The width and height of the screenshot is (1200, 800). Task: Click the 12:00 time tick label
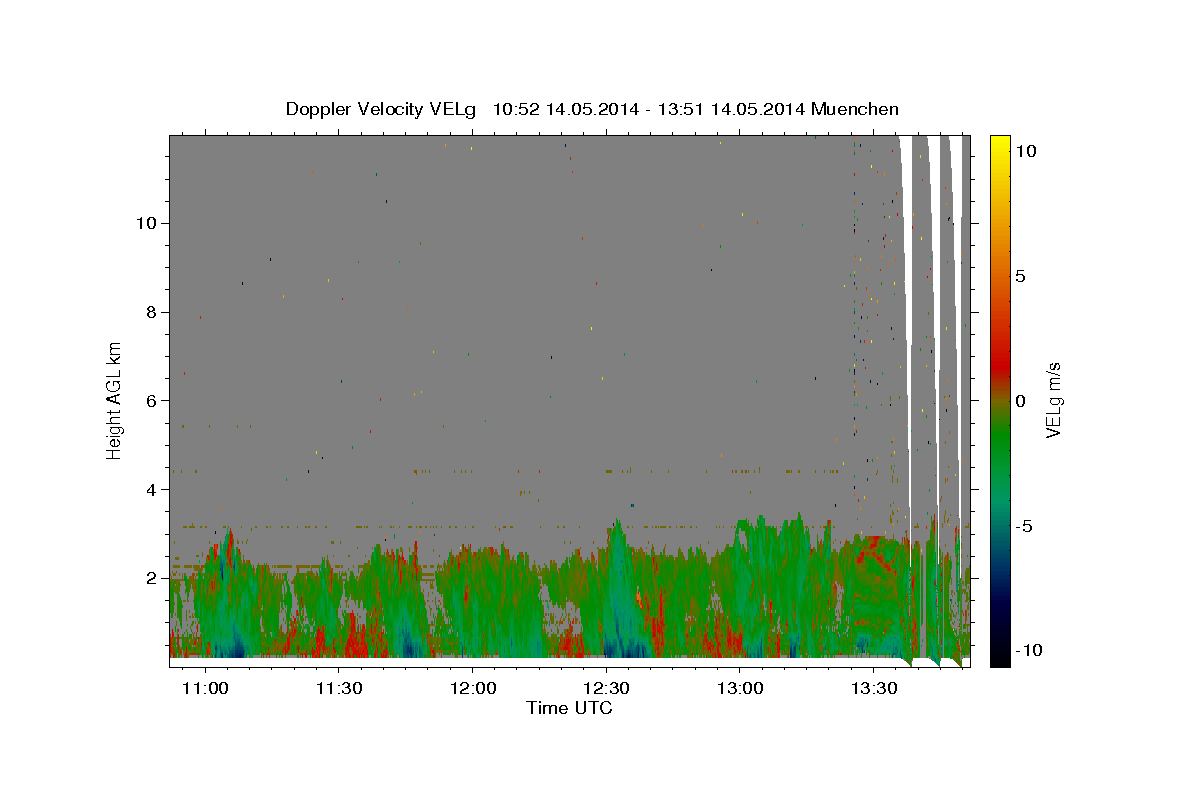pos(472,688)
